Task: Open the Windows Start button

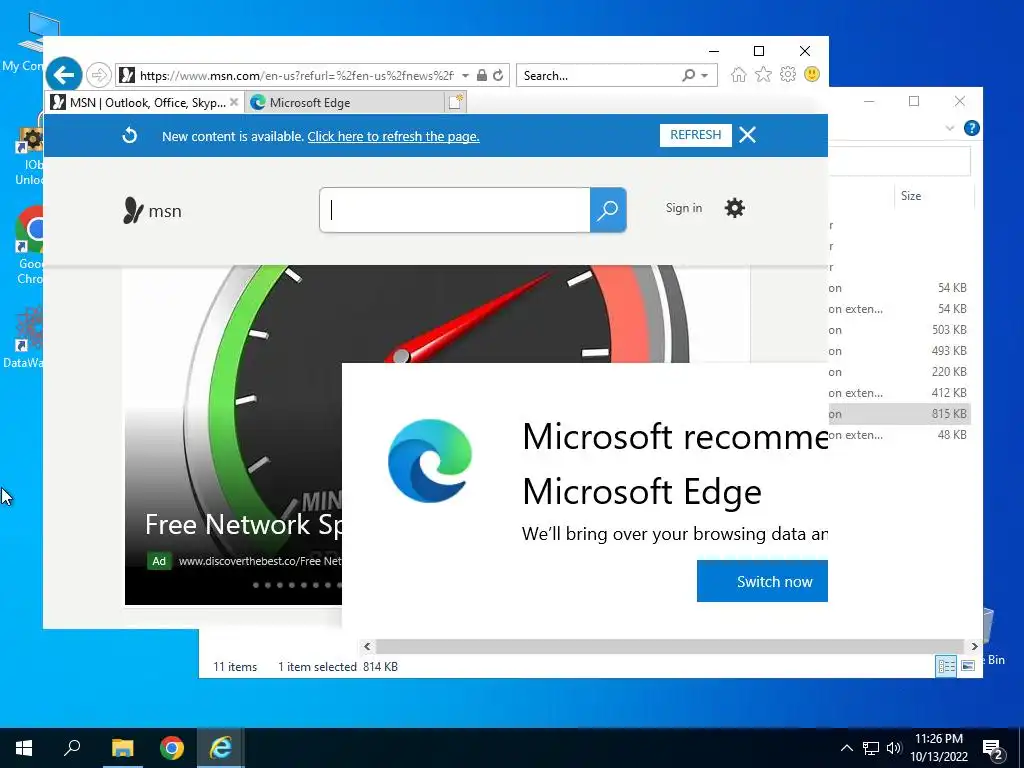Action: click(24, 748)
